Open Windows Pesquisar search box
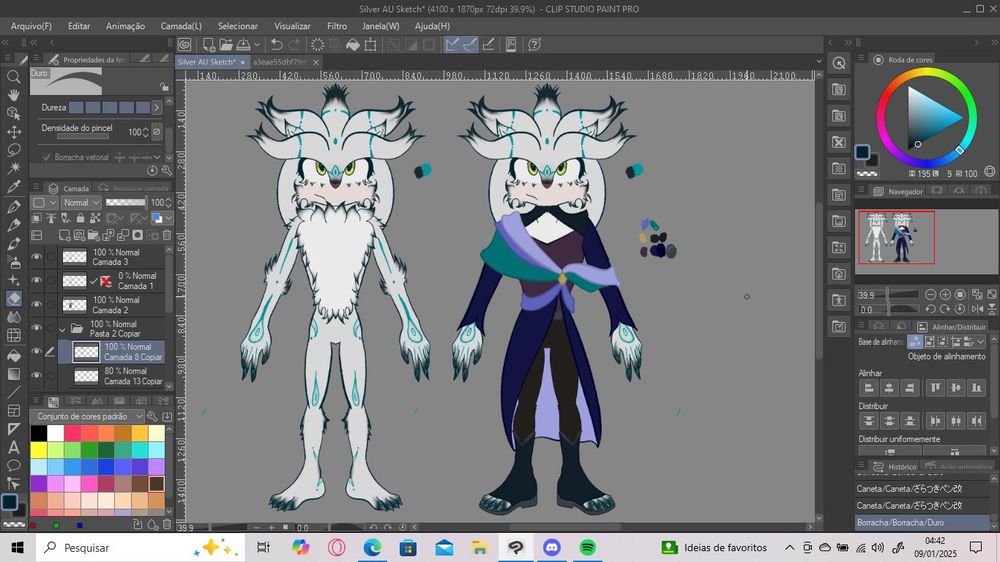Viewport: 1000px width, 562px height. [x=140, y=547]
